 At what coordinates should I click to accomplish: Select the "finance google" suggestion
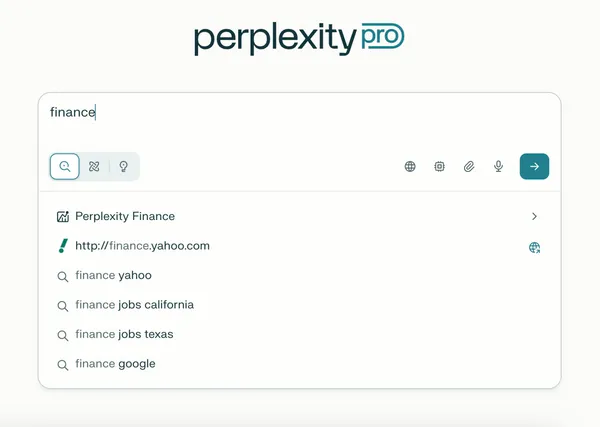tap(115, 364)
